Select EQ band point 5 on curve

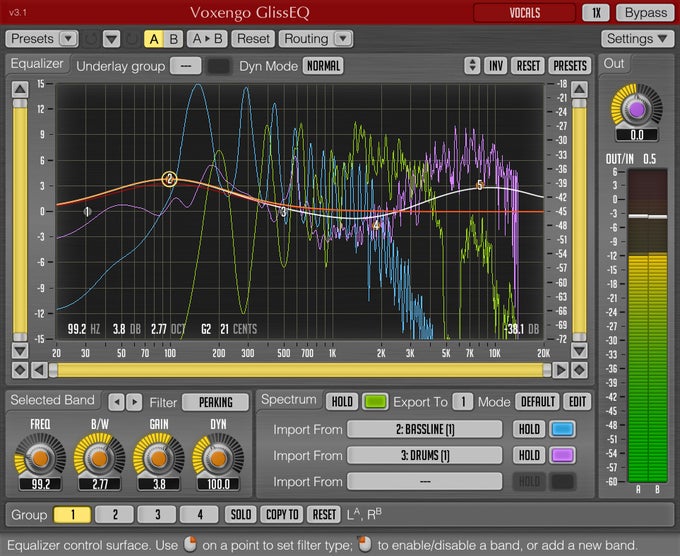(480, 186)
